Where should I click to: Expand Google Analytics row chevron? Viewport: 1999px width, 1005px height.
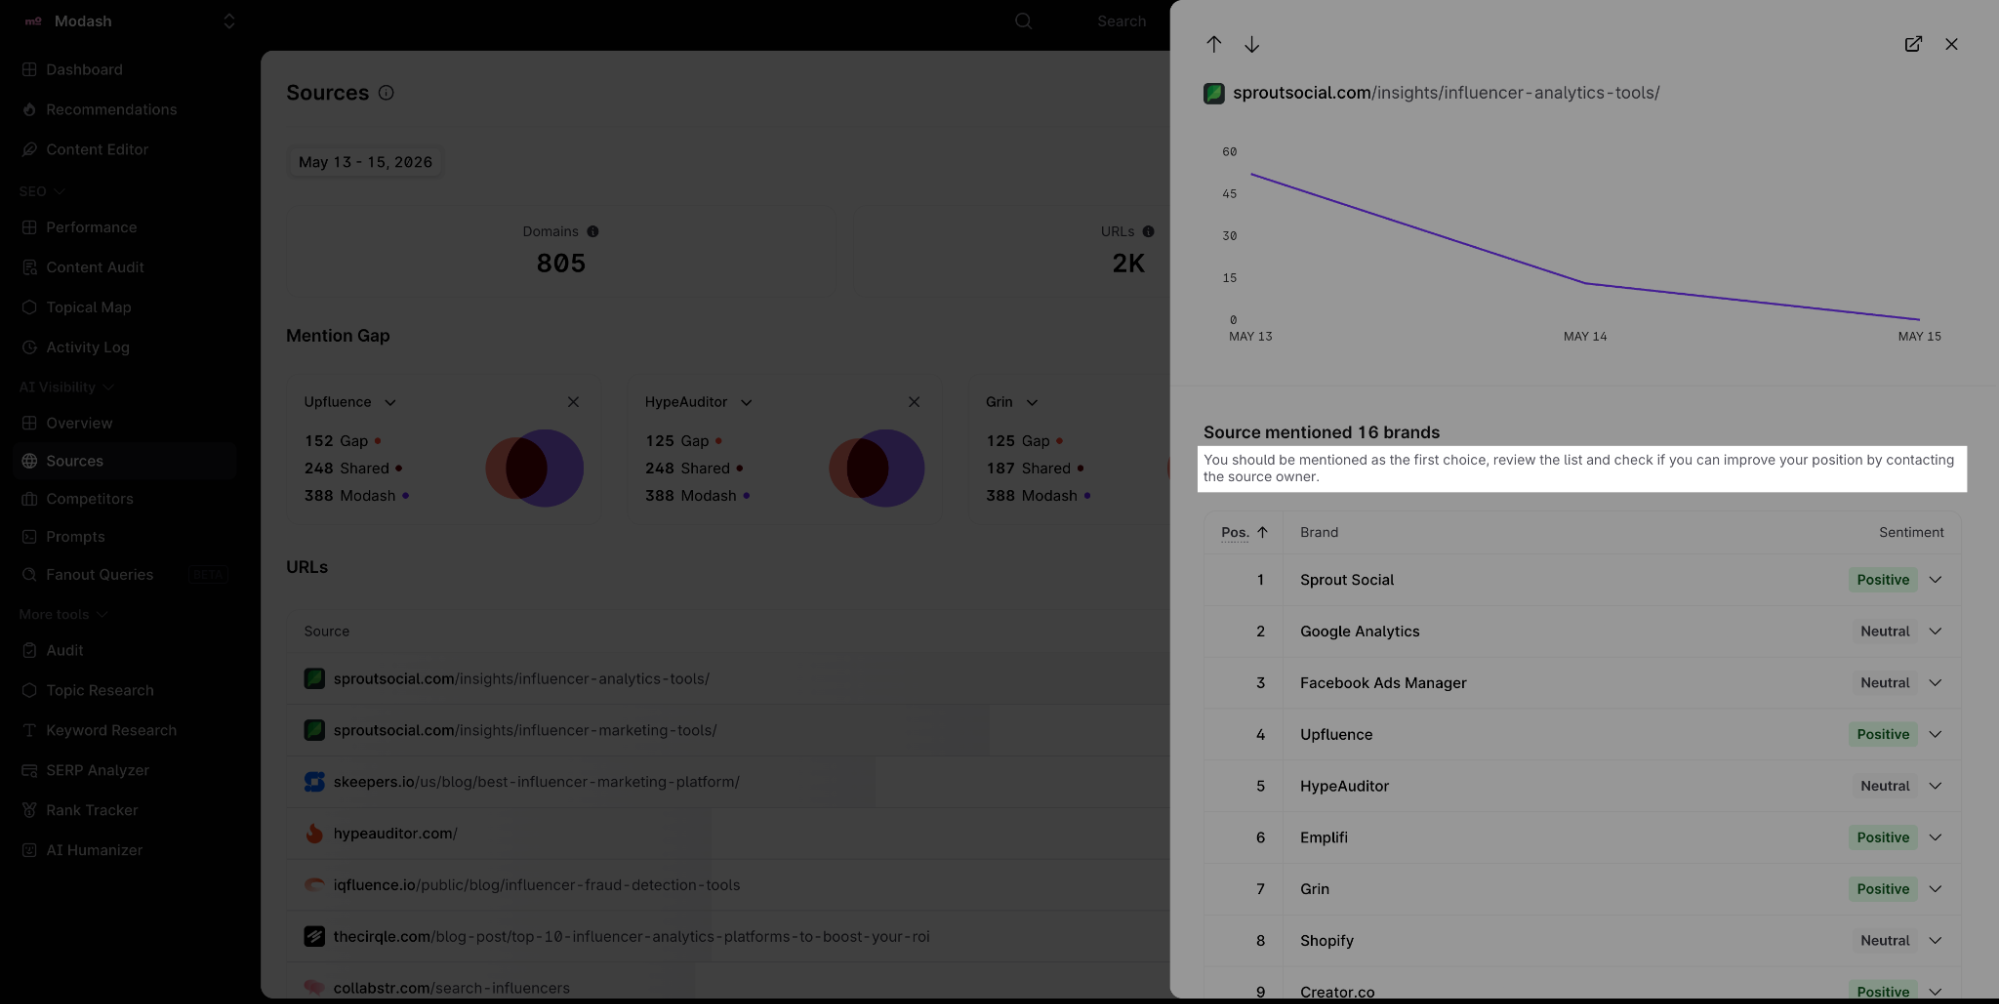click(x=1934, y=631)
